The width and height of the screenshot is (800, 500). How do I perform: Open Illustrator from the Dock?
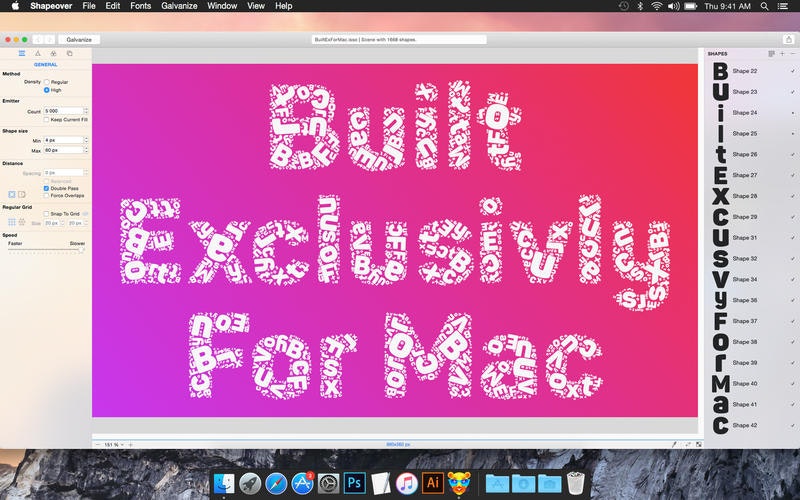pos(433,483)
